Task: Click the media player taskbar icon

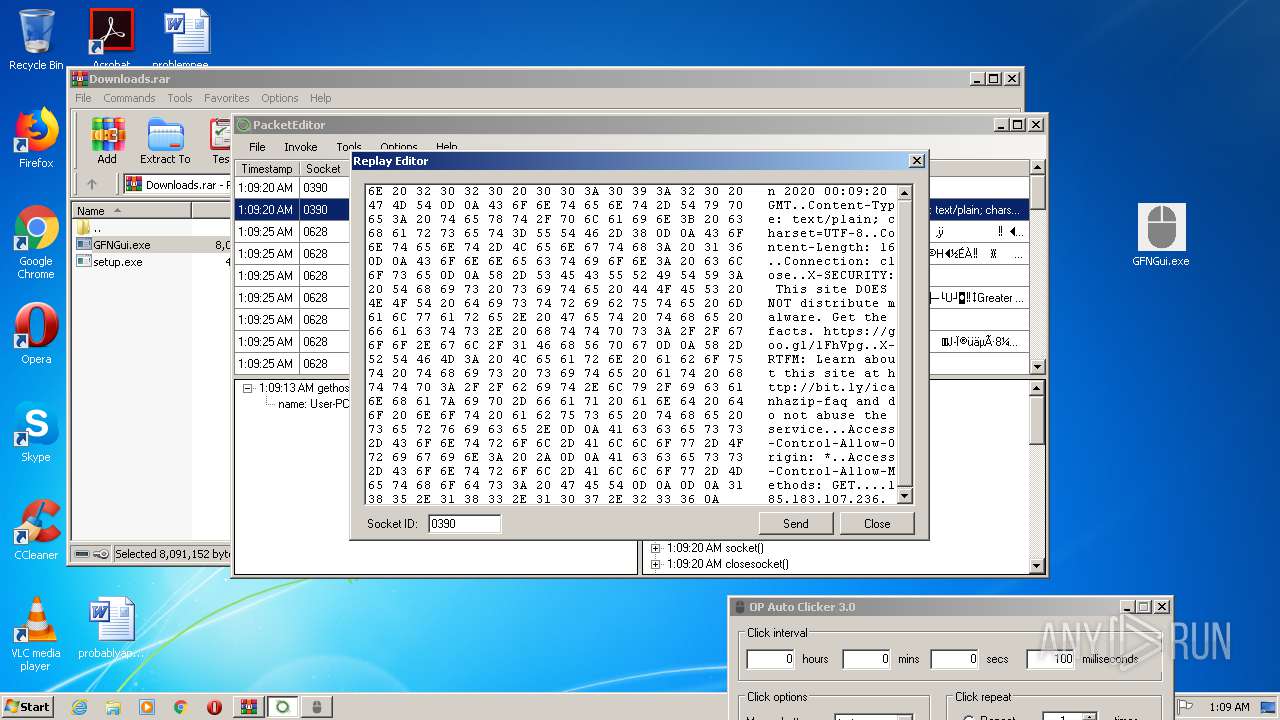Action: click(x=147, y=707)
